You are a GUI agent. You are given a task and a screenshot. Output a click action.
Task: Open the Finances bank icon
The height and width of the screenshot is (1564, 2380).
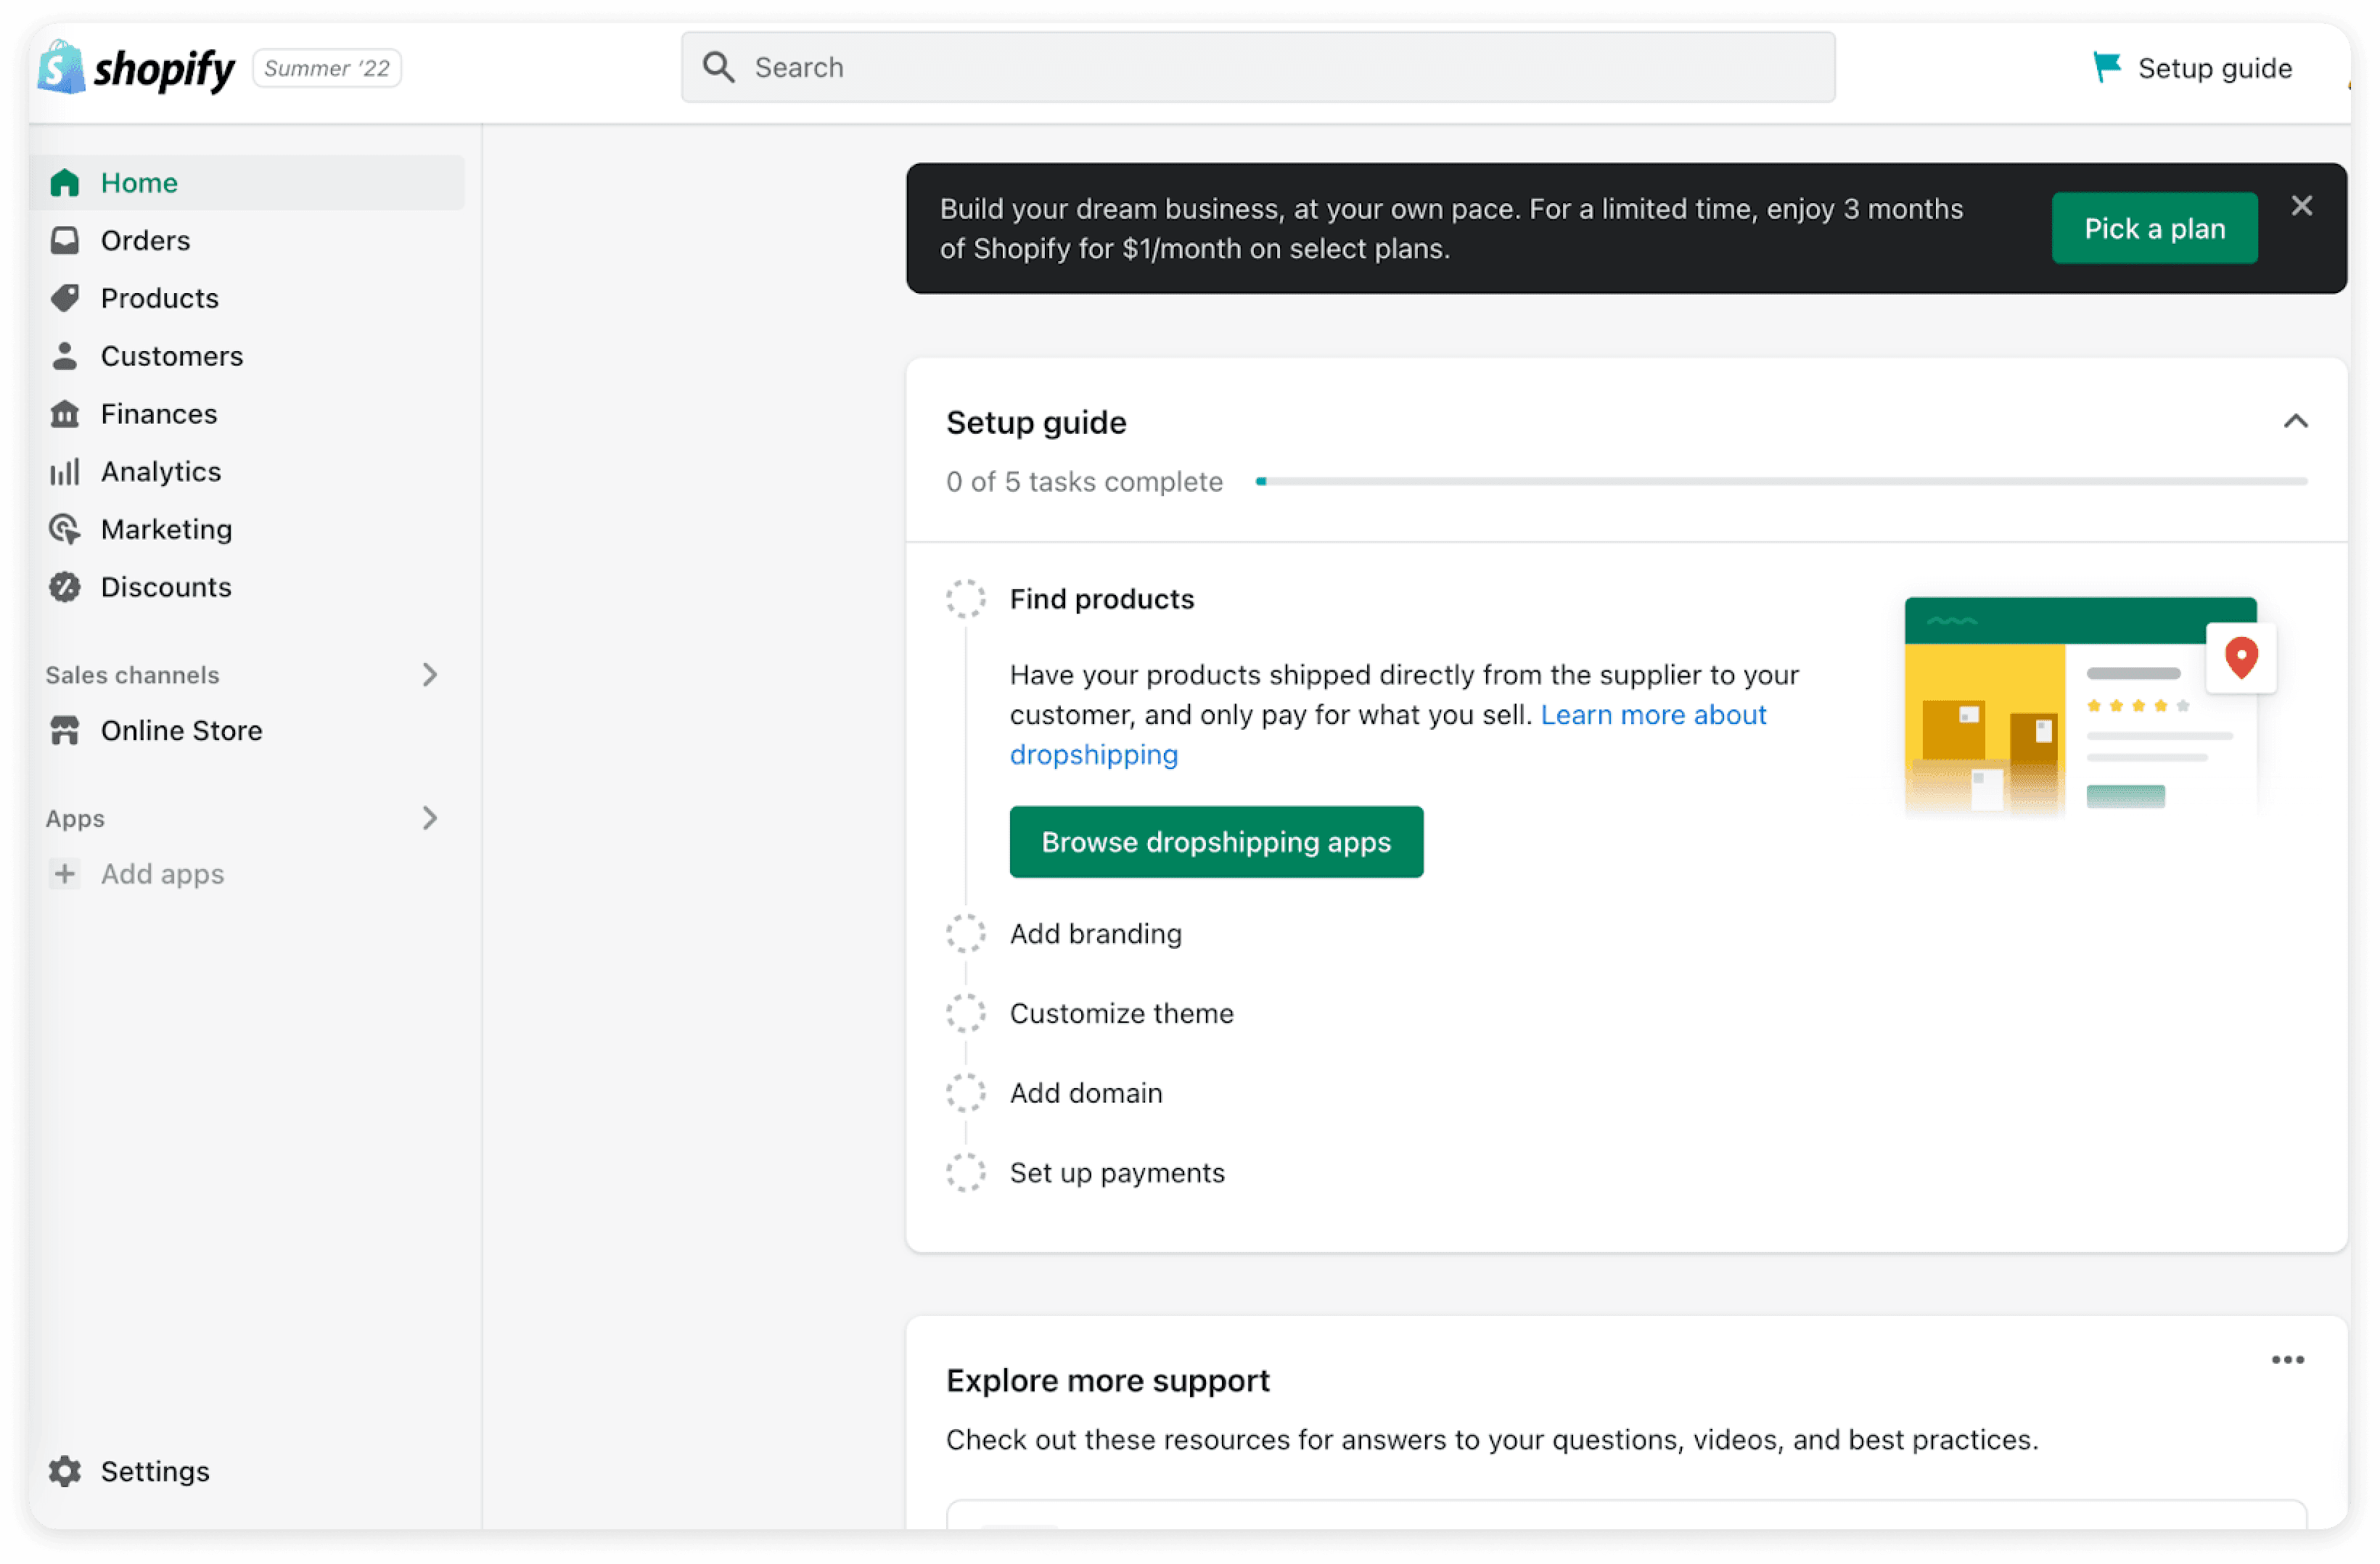pyautogui.click(x=65, y=414)
